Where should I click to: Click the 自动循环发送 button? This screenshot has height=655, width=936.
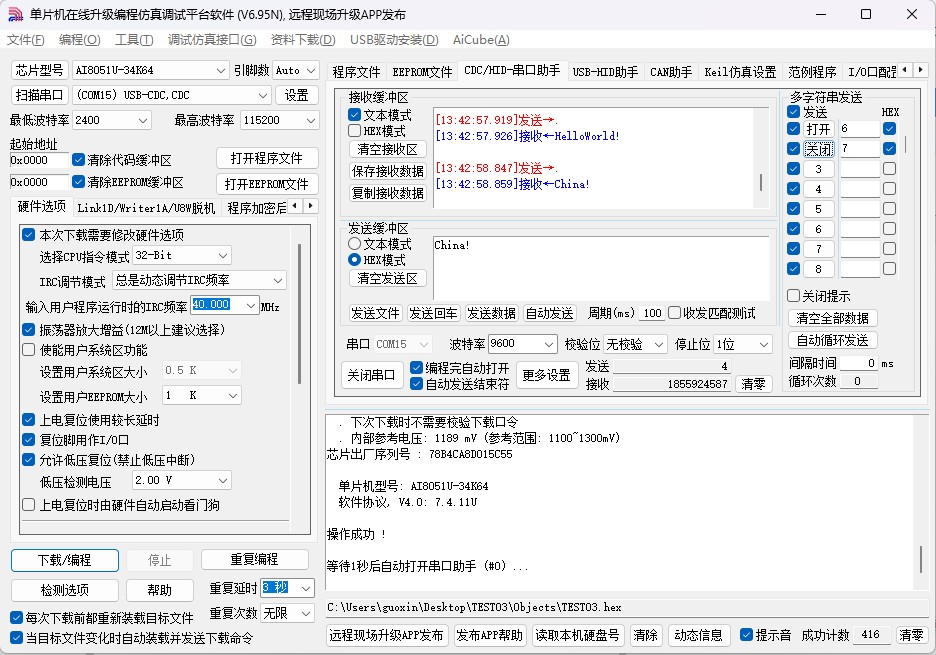click(x=832, y=340)
